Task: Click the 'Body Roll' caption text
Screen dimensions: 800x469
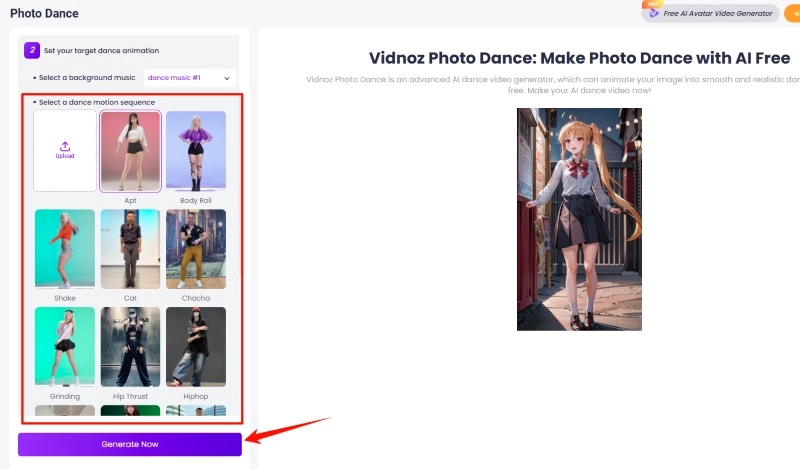Action: click(196, 201)
